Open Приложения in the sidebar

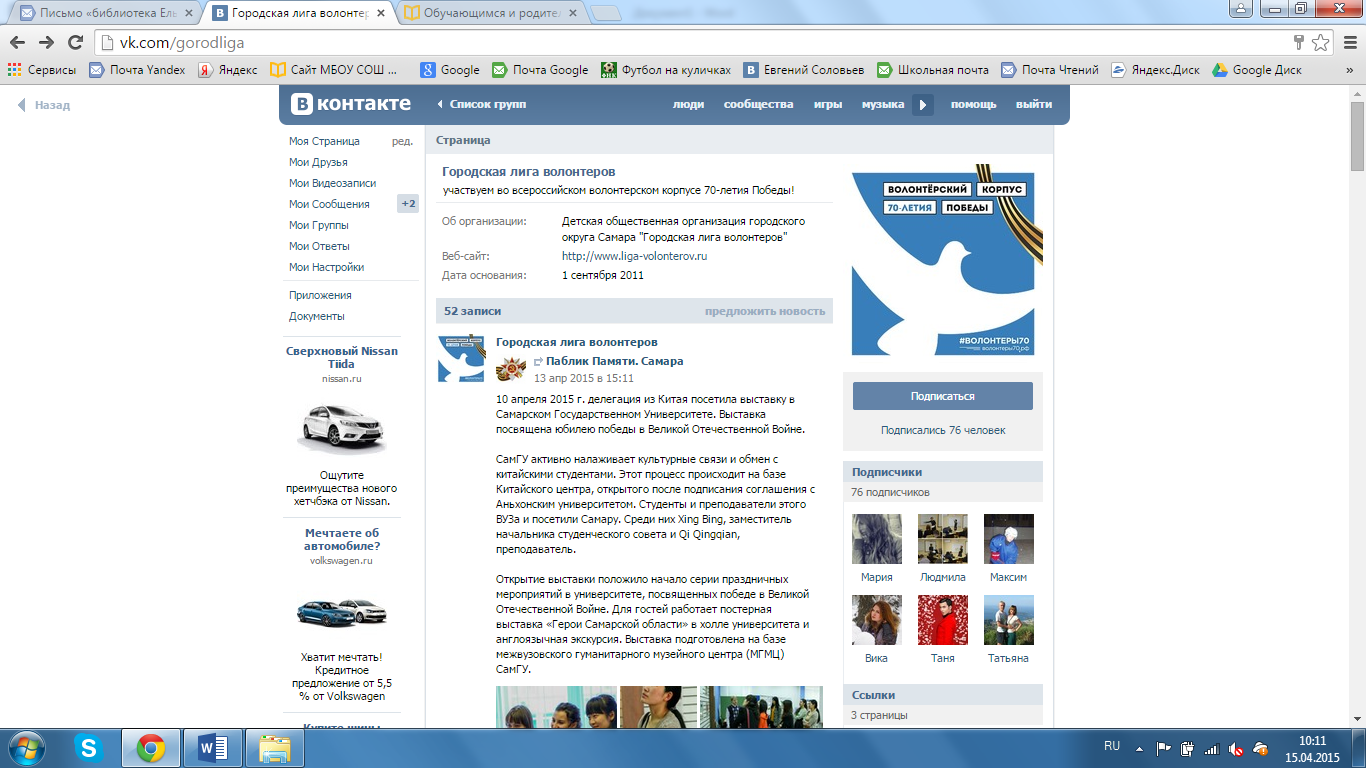point(320,295)
